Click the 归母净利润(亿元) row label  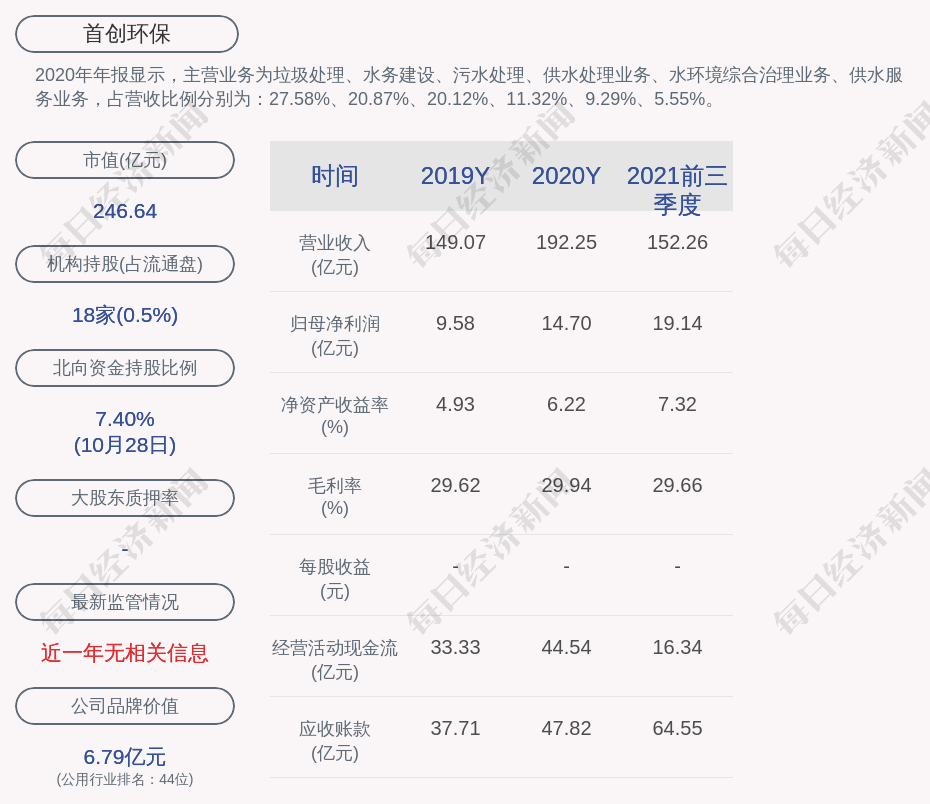[x=335, y=336]
